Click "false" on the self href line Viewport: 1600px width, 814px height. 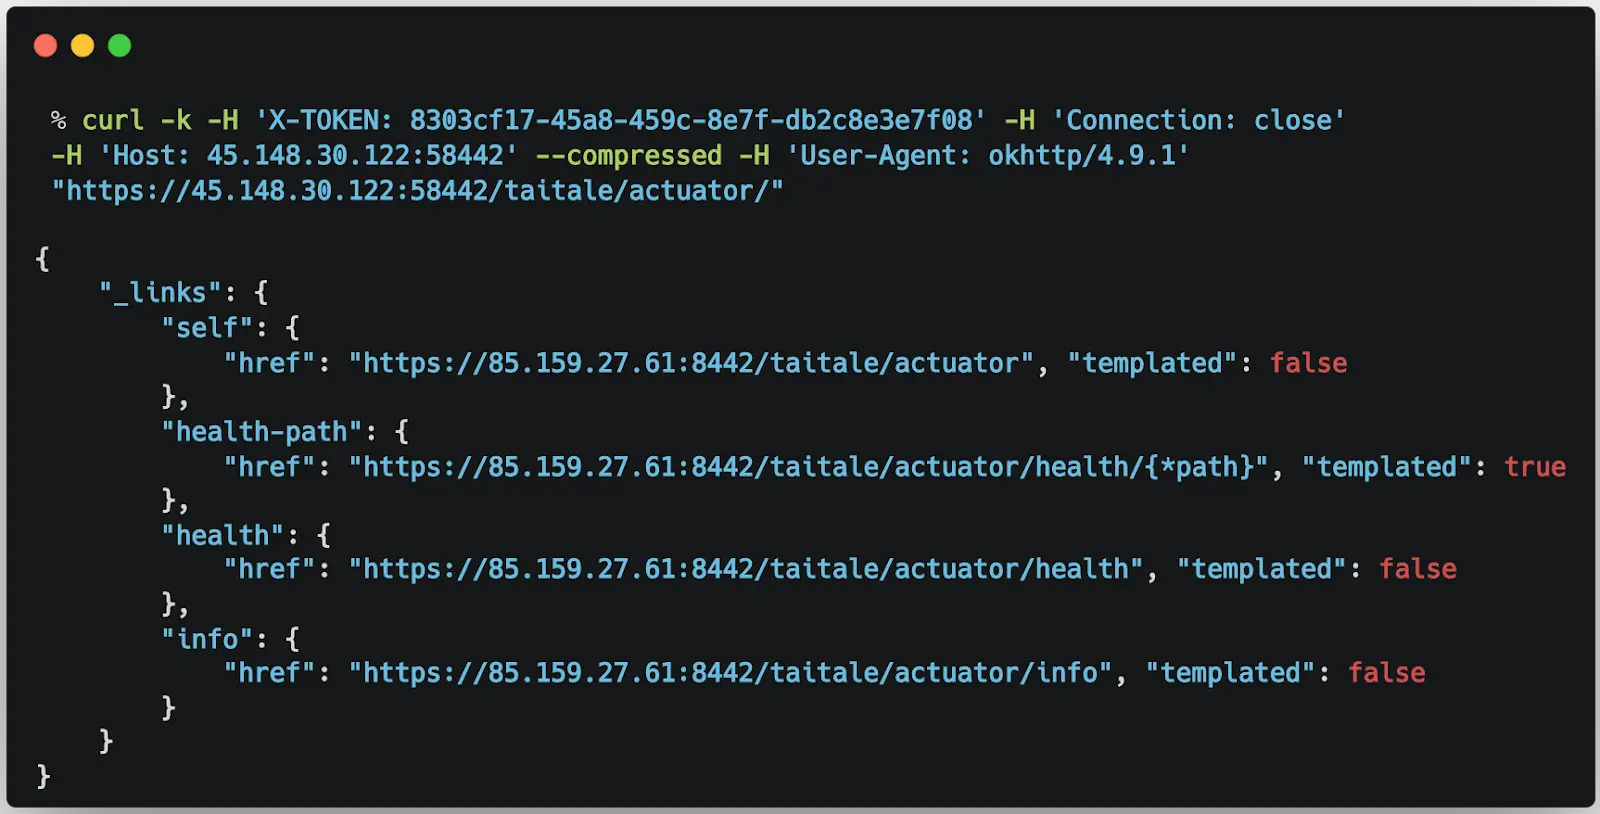[x=1308, y=363]
